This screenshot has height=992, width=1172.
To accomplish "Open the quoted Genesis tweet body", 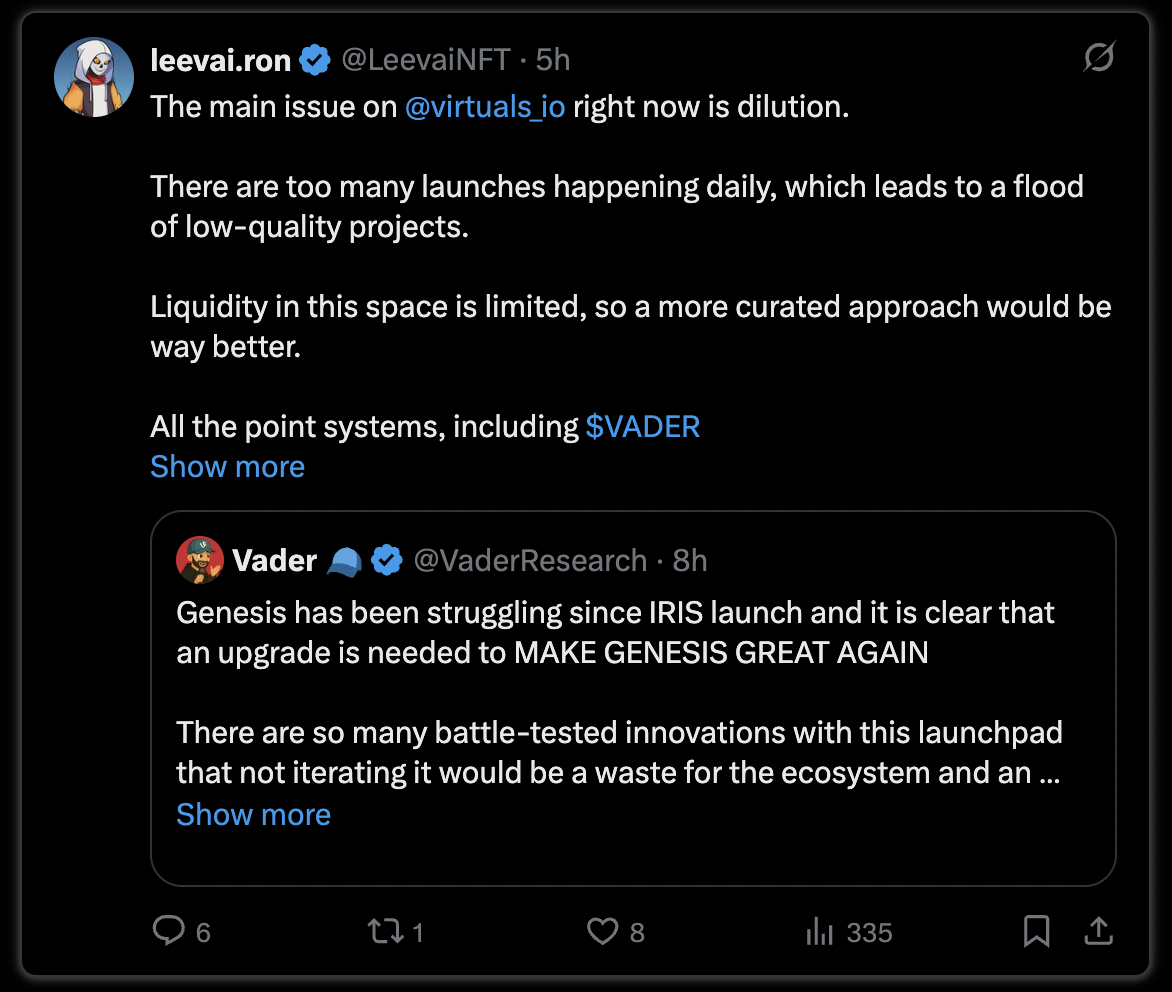I will [x=619, y=692].
